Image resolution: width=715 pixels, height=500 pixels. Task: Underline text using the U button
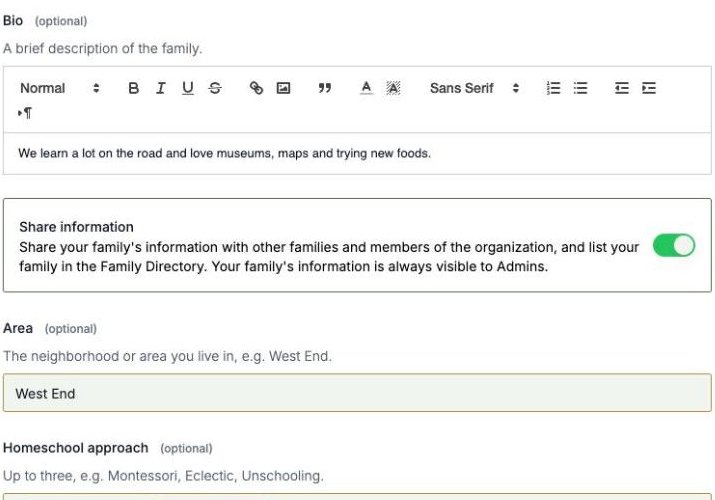(x=187, y=88)
